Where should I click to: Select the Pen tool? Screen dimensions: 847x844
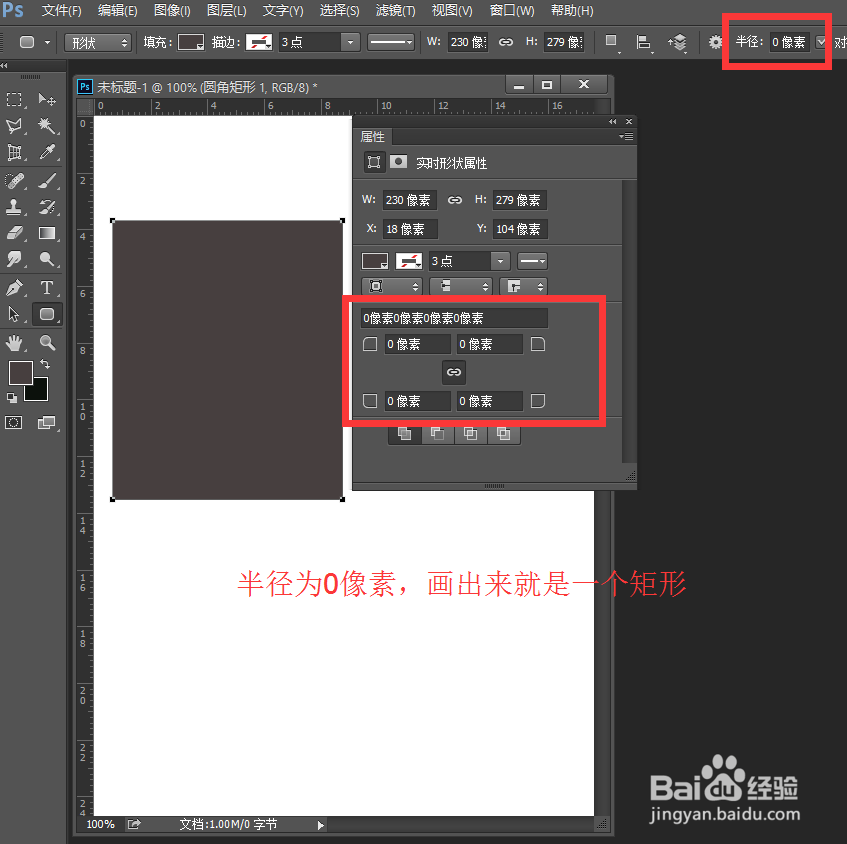pos(14,288)
